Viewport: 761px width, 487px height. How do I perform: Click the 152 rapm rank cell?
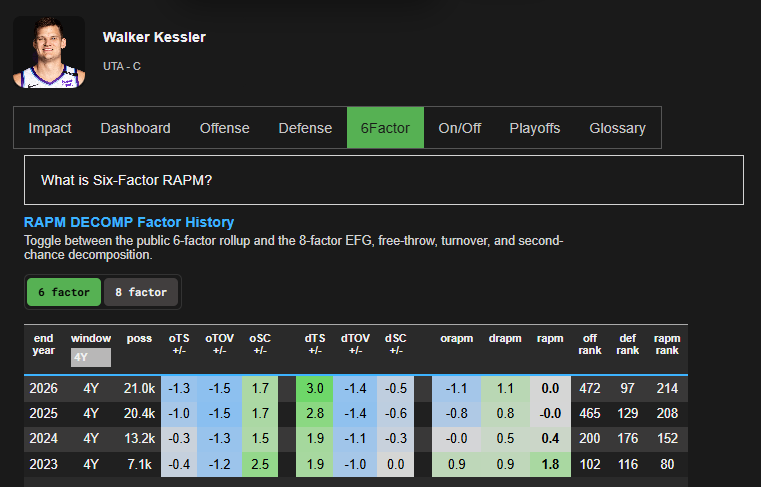pos(667,439)
